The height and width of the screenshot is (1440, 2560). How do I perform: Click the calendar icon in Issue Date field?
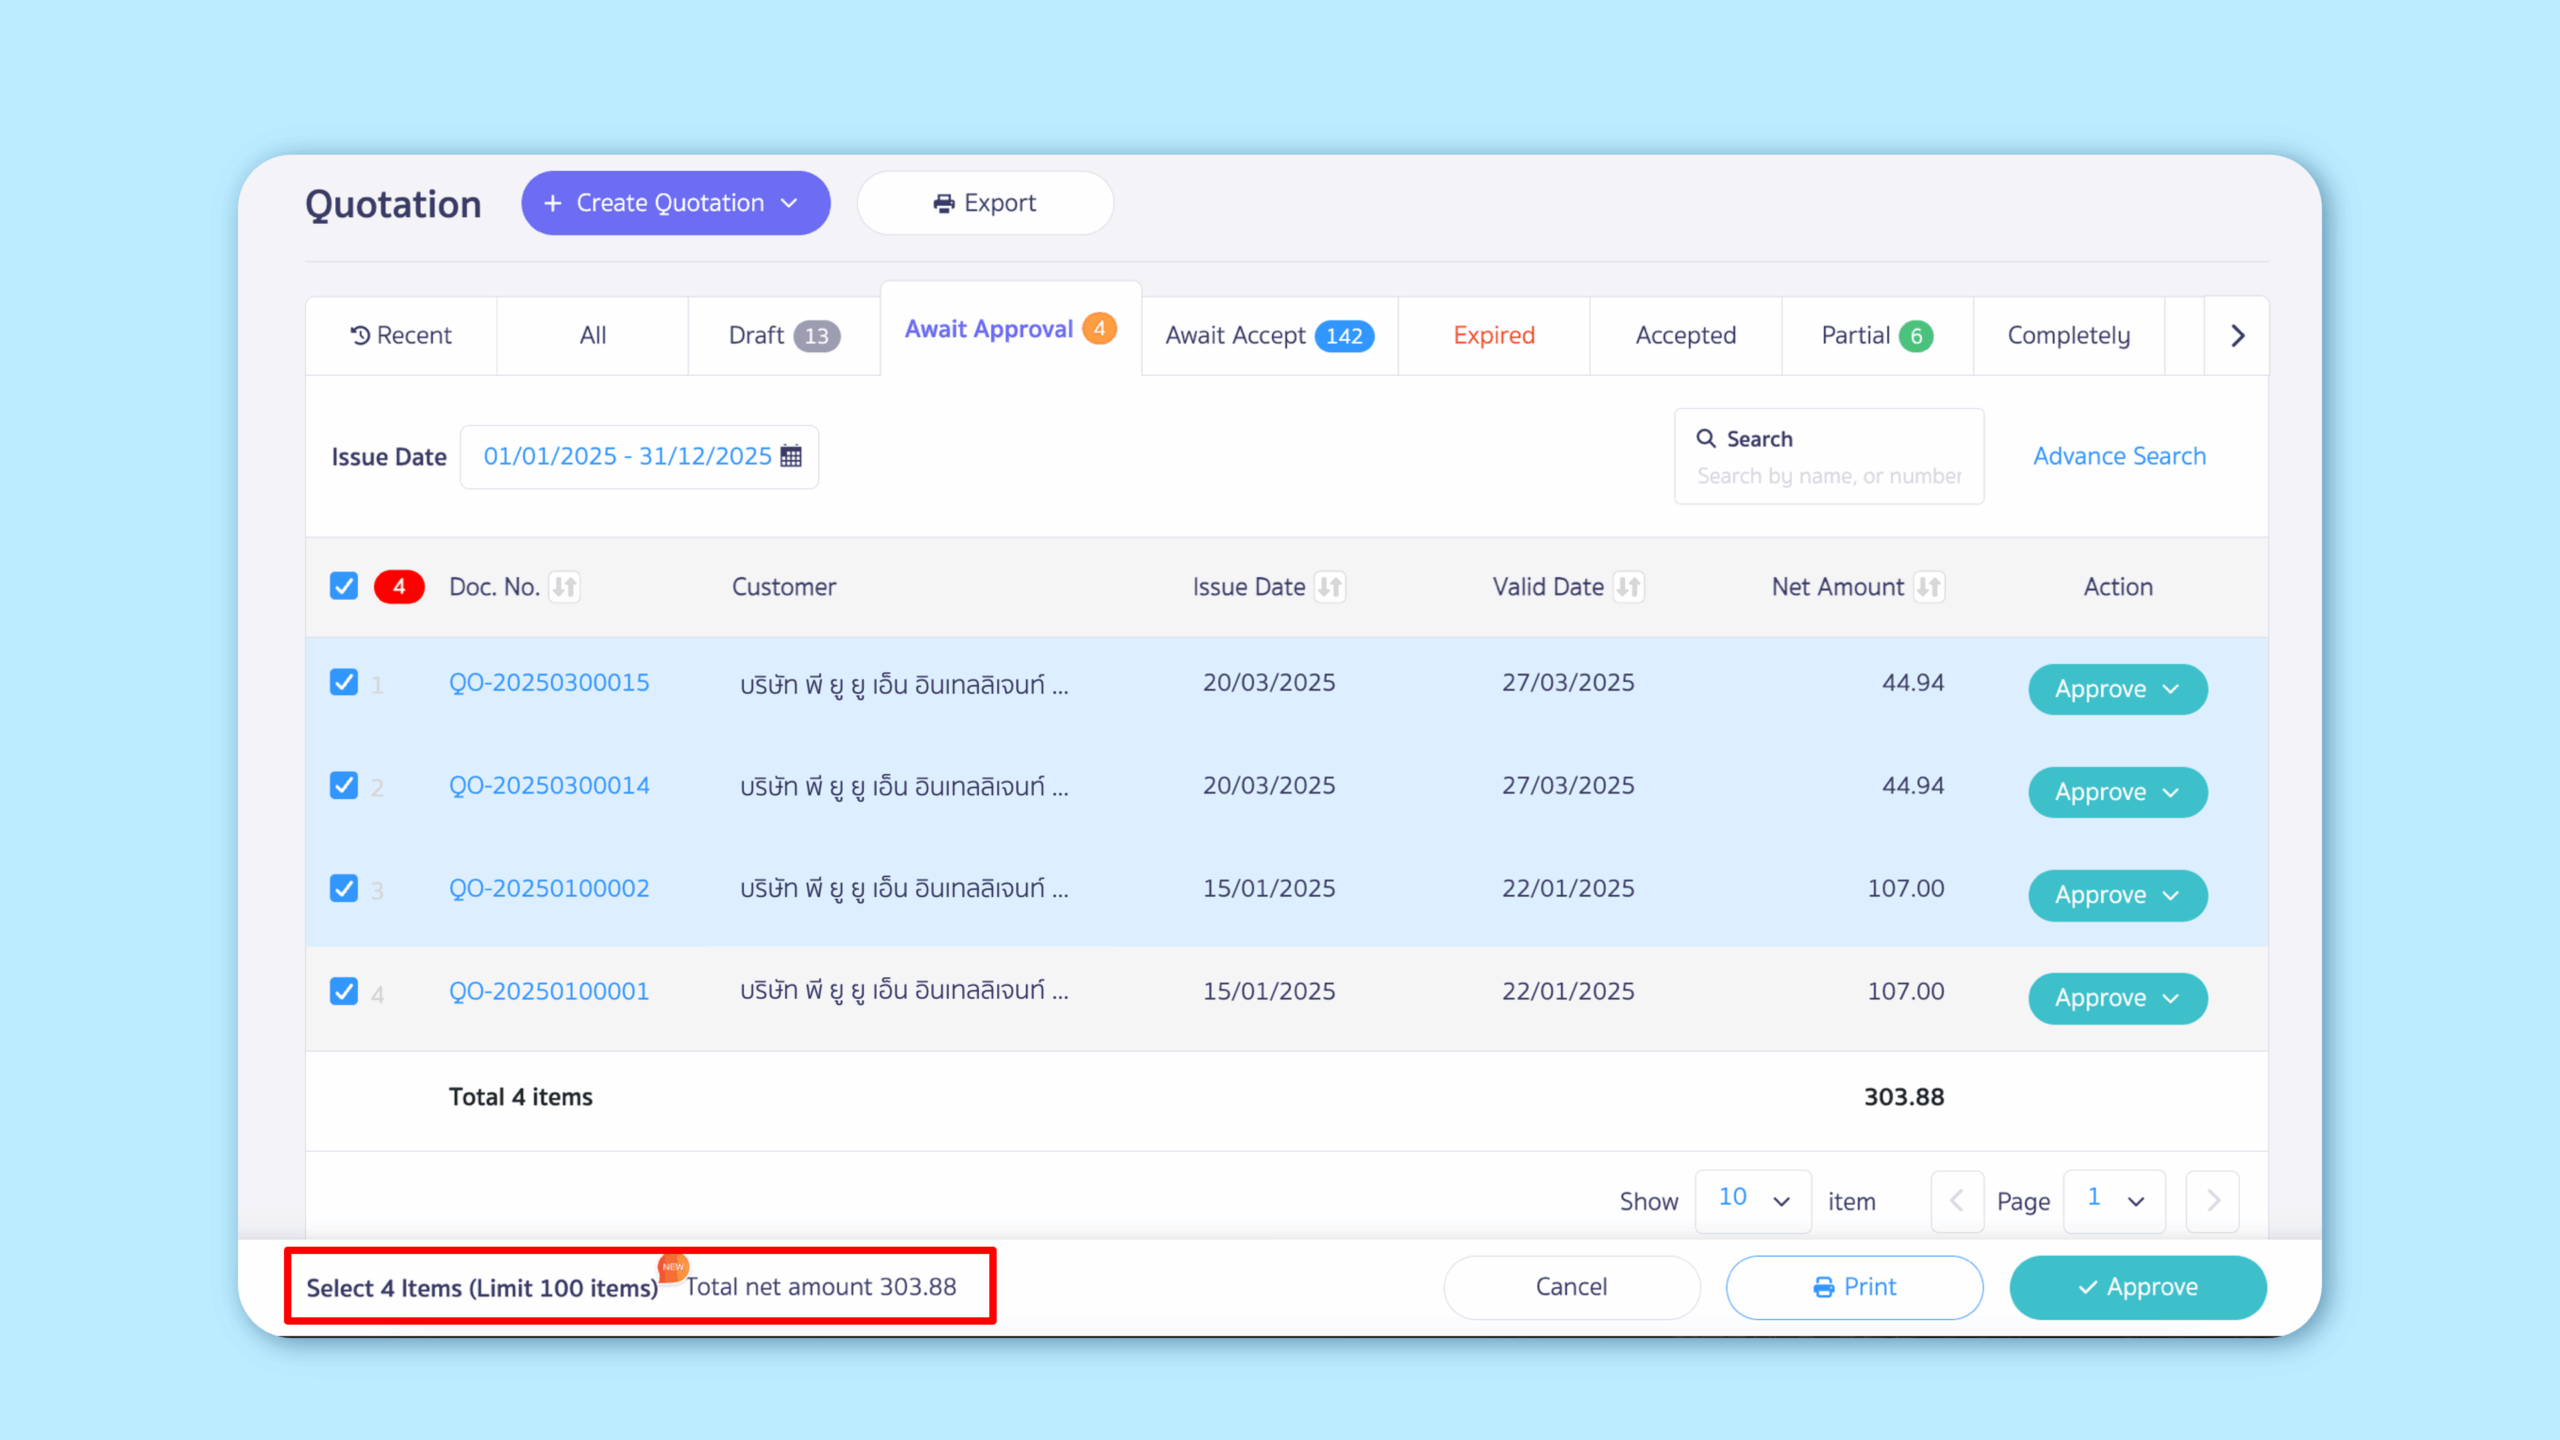tap(791, 456)
